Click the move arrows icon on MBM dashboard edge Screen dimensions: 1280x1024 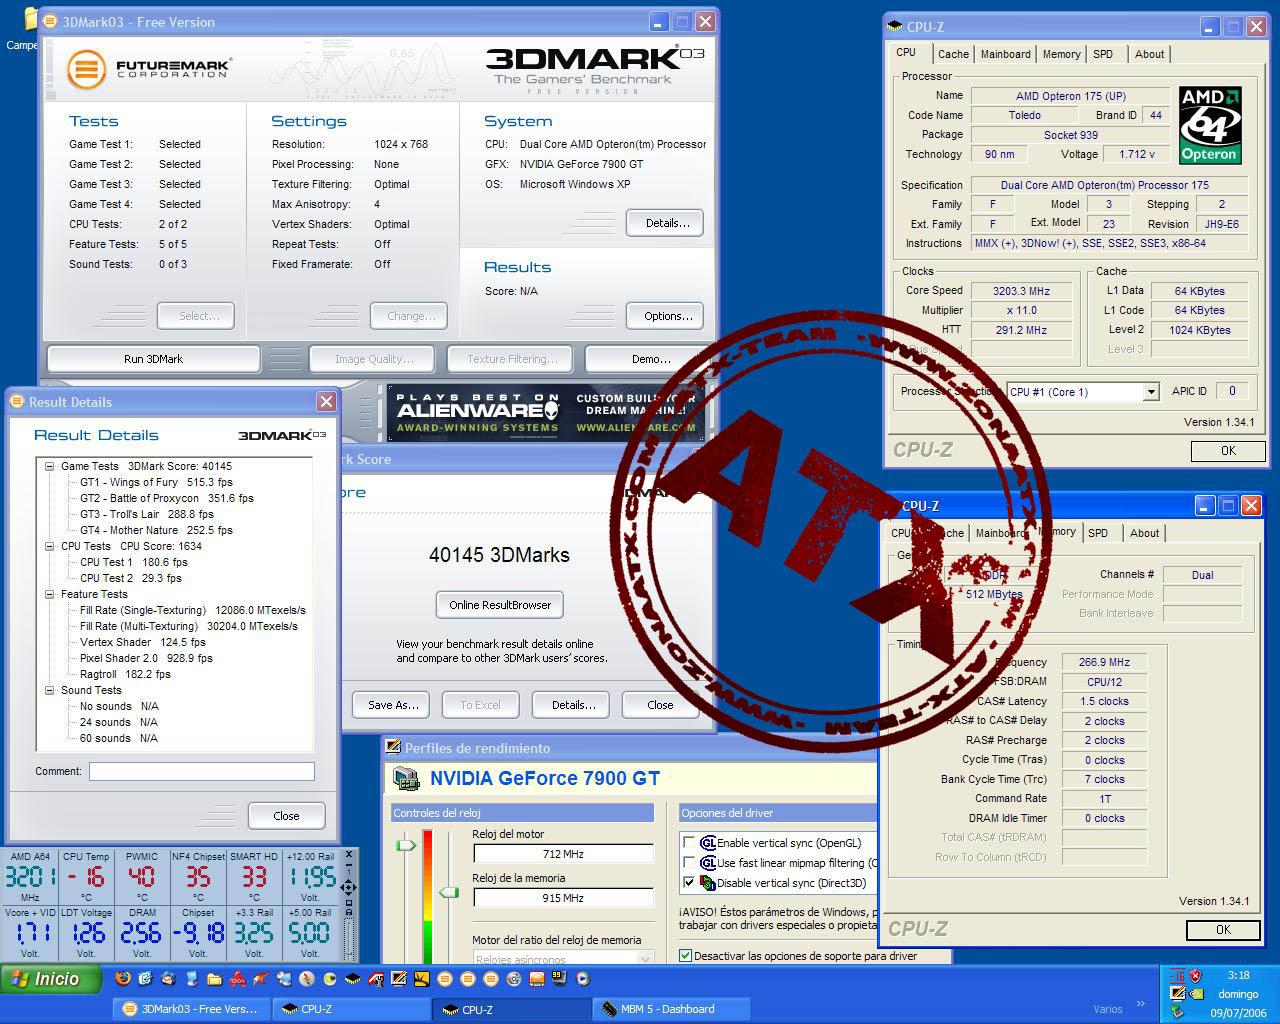click(x=348, y=887)
